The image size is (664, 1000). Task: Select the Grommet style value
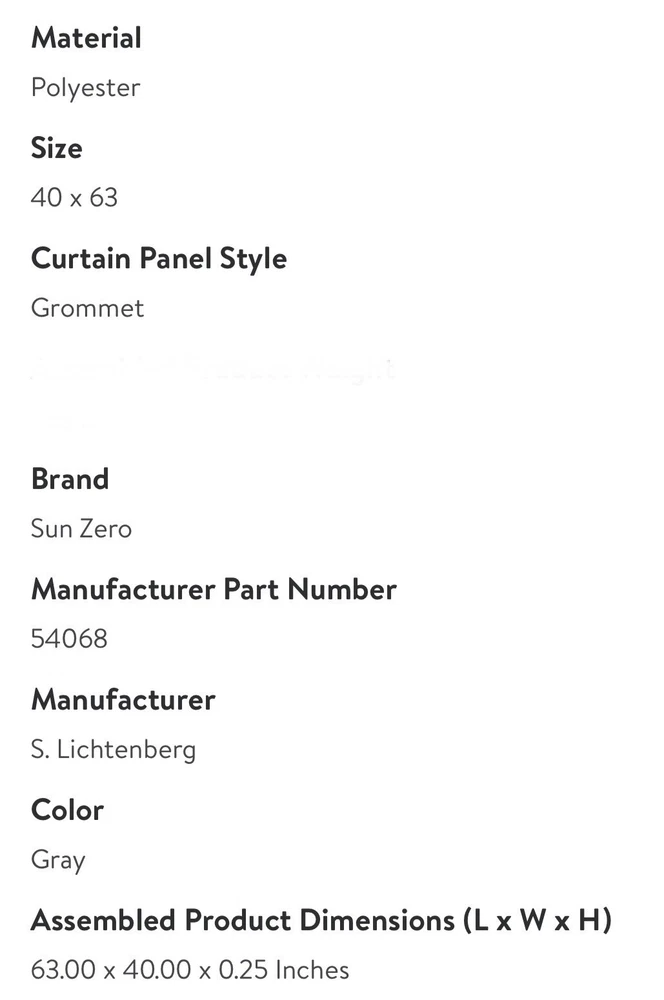click(87, 308)
